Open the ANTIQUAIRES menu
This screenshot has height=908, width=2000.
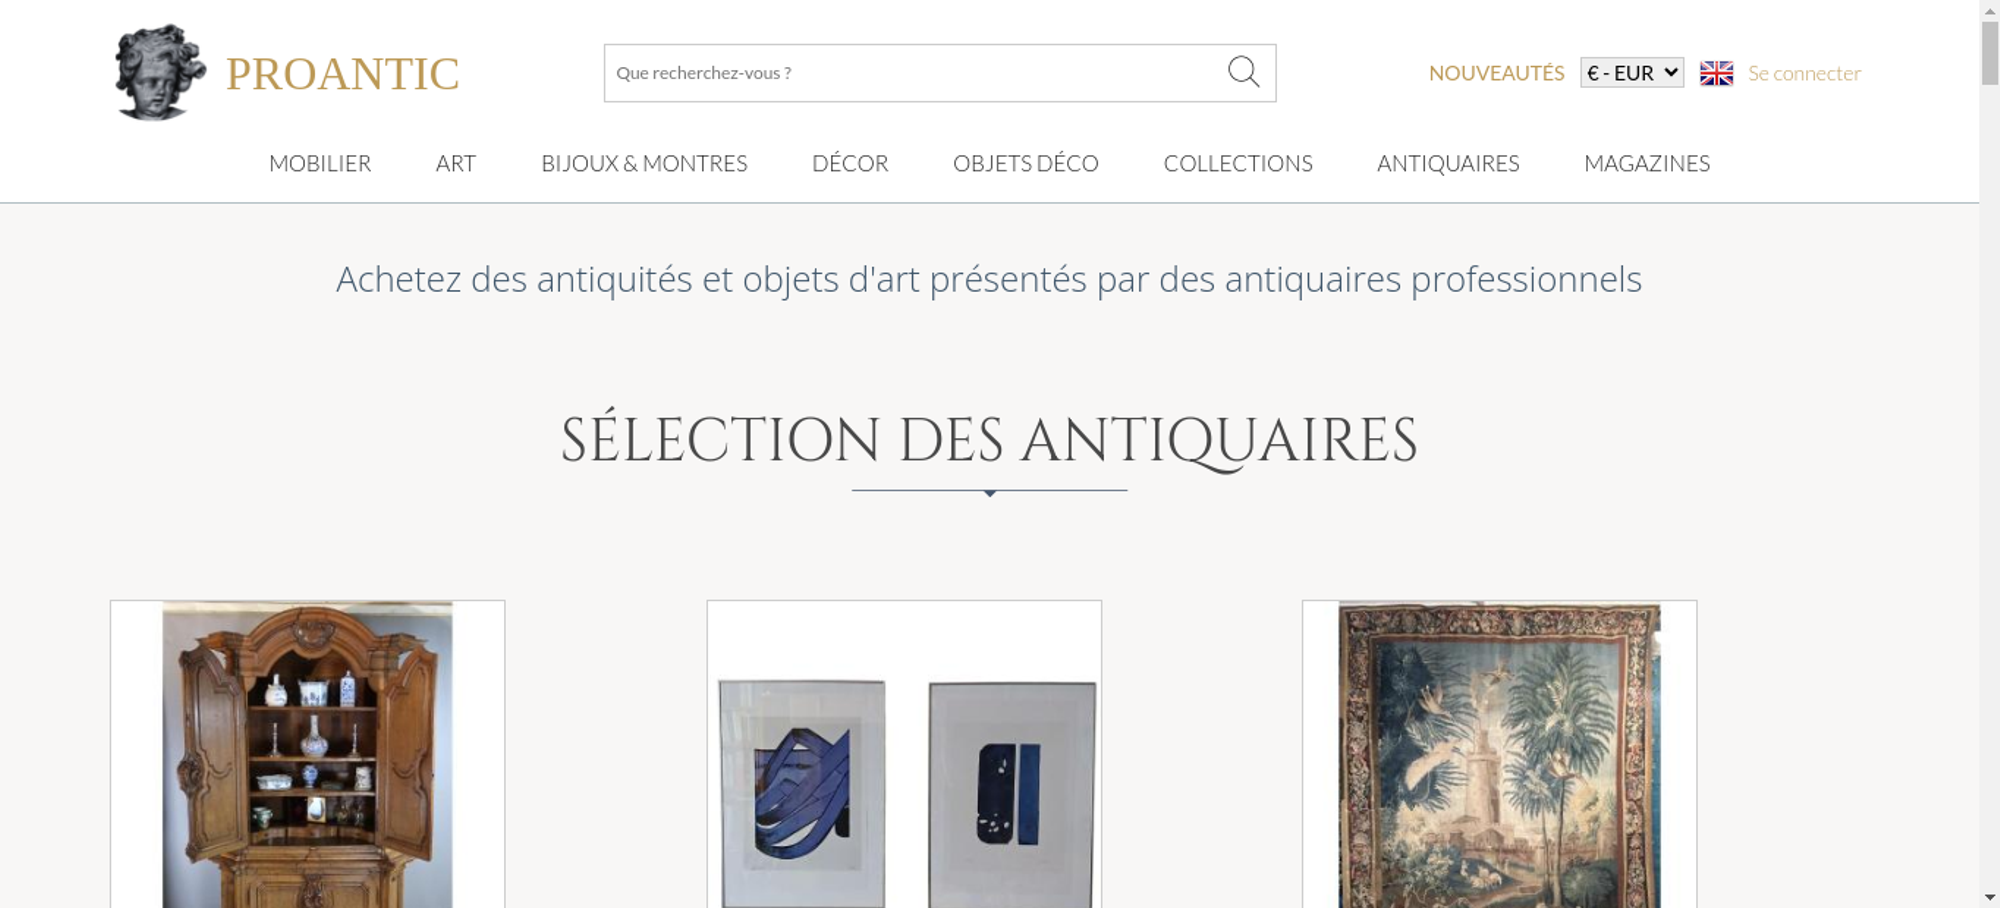pyautogui.click(x=1448, y=163)
